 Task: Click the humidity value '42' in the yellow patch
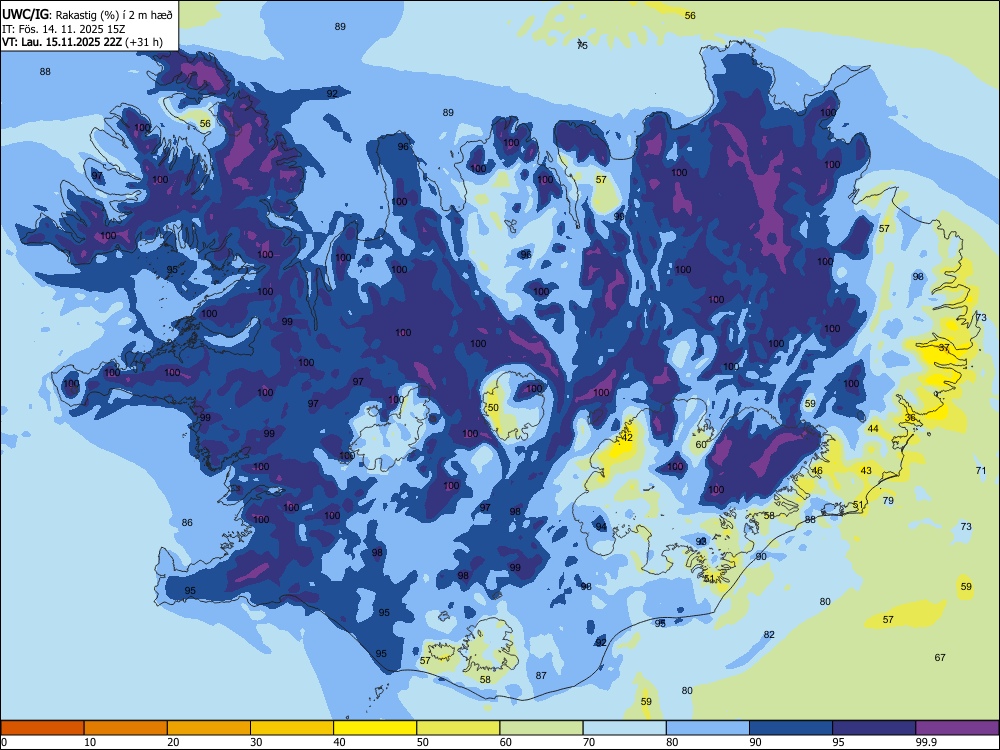[627, 438]
